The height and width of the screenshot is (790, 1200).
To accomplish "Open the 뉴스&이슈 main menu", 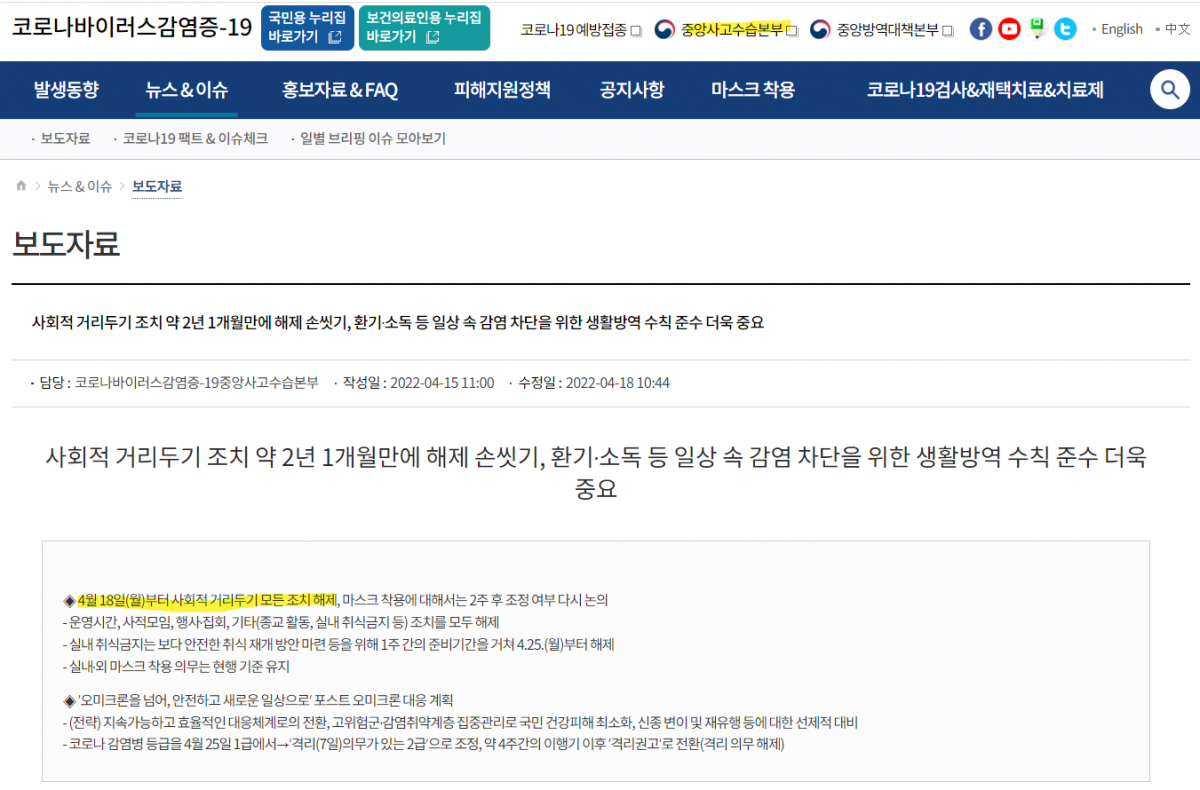I will pos(186,90).
